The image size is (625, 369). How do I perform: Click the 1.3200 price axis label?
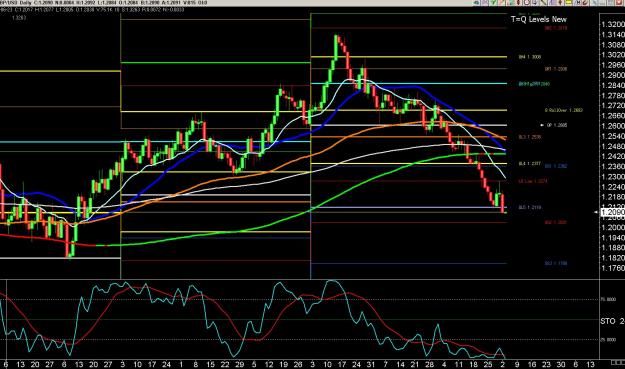click(613, 25)
